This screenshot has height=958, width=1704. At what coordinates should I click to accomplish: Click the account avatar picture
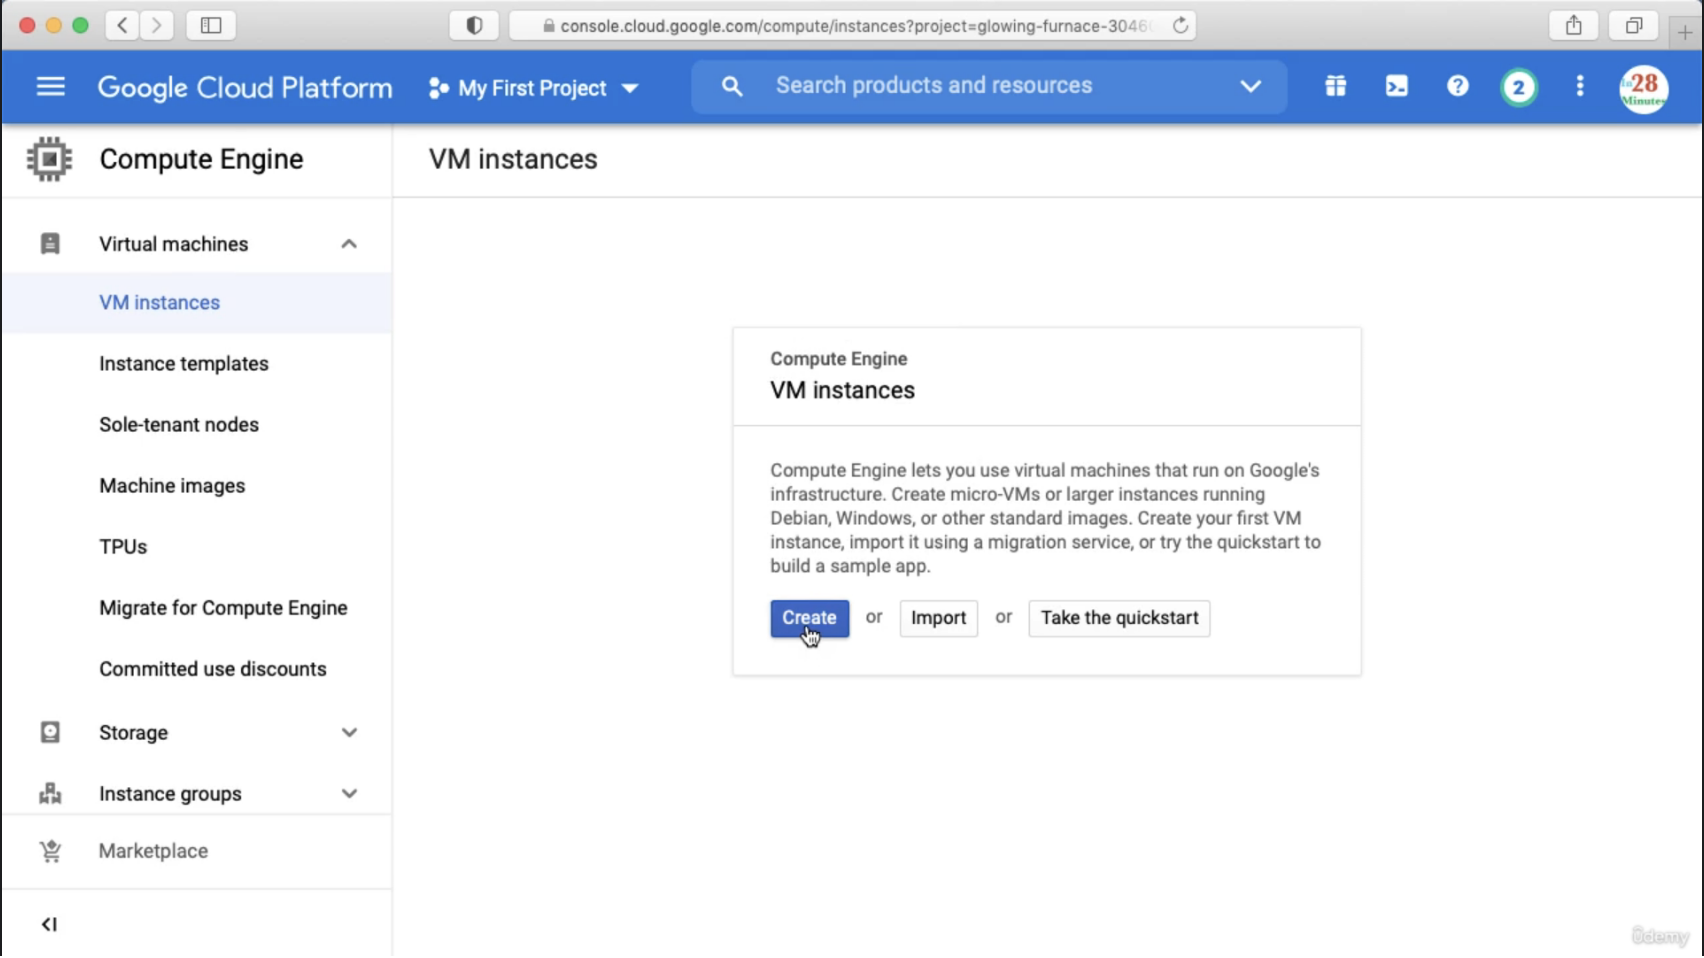click(x=1644, y=89)
